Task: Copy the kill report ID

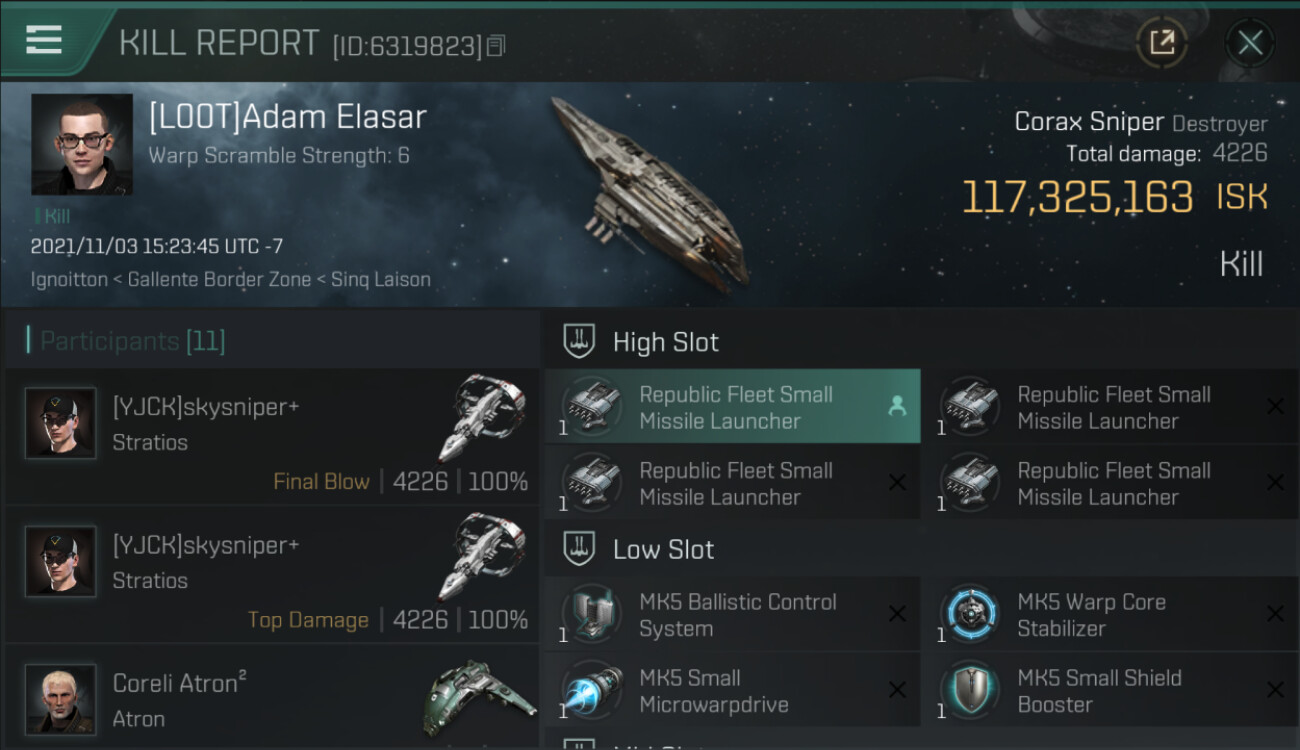Action: pos(497,45)
